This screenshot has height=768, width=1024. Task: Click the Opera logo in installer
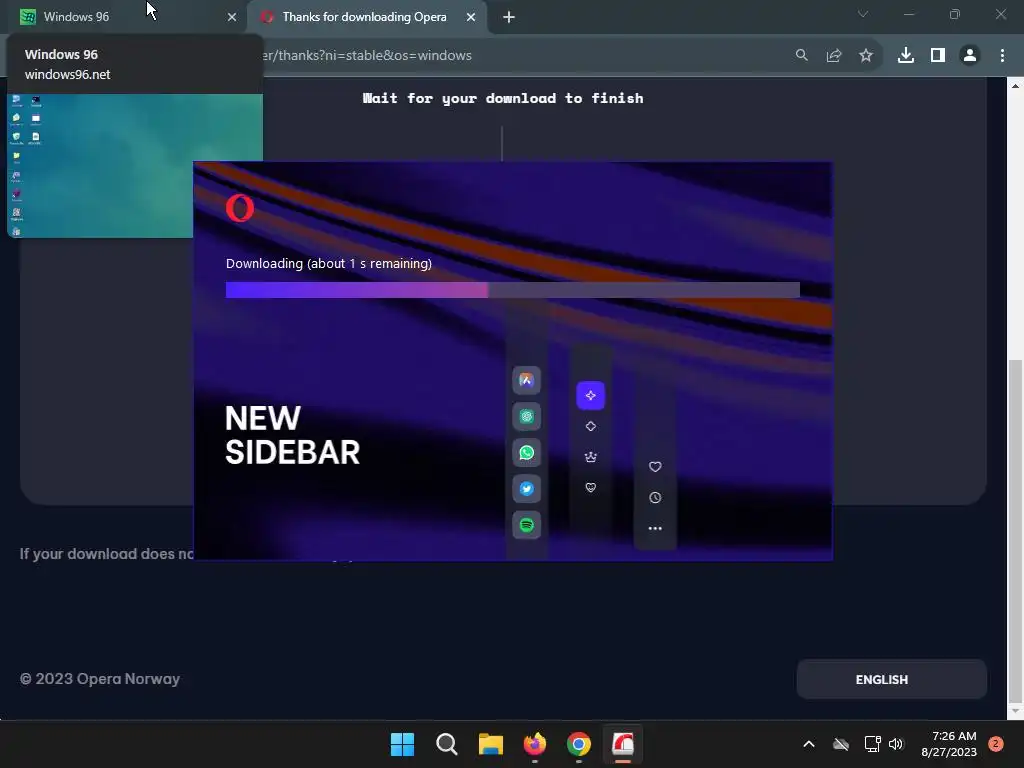pos(240,208)
